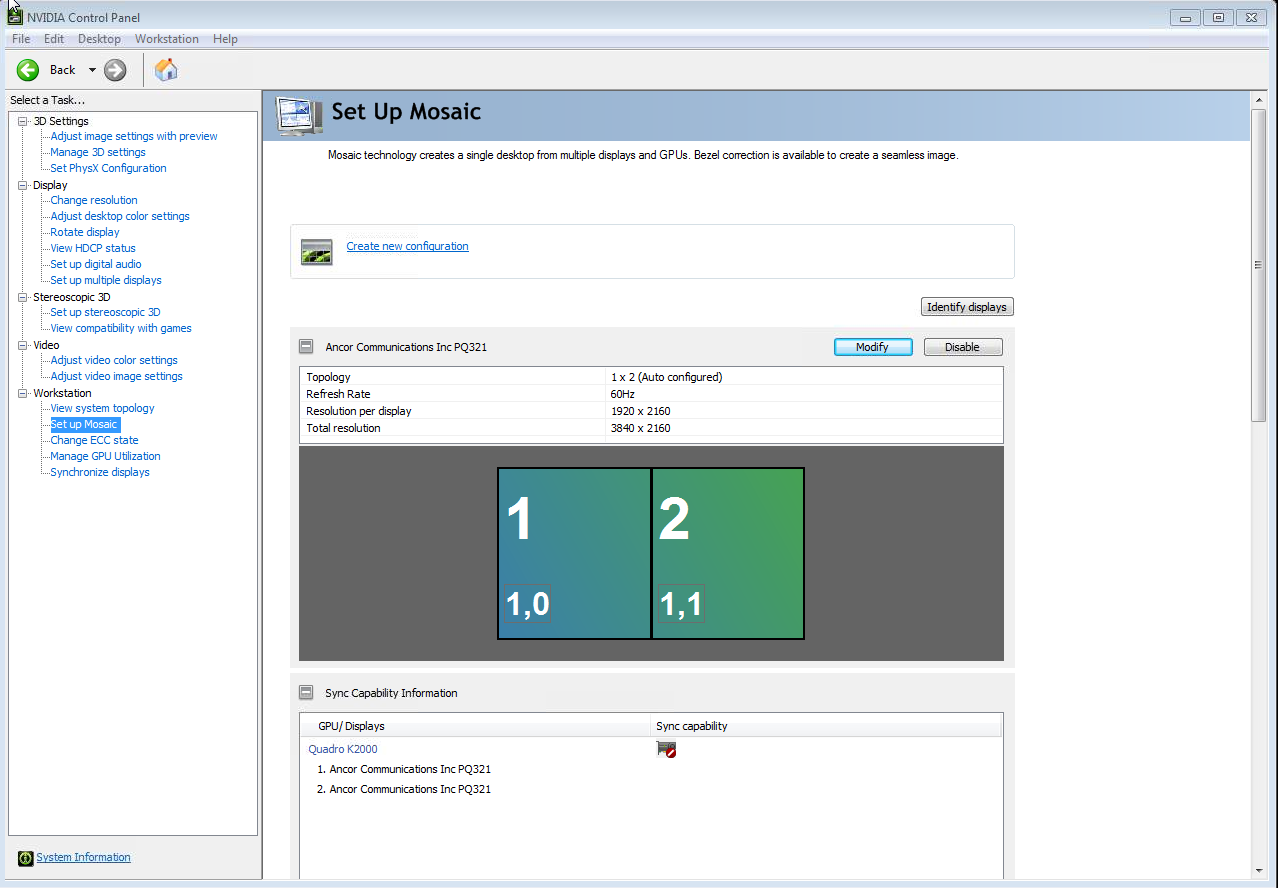The width and height of the screenshot is (1278, 888).
Task: Click the per-display resolution '1920 x 2160'
Action: click(640, 411)
